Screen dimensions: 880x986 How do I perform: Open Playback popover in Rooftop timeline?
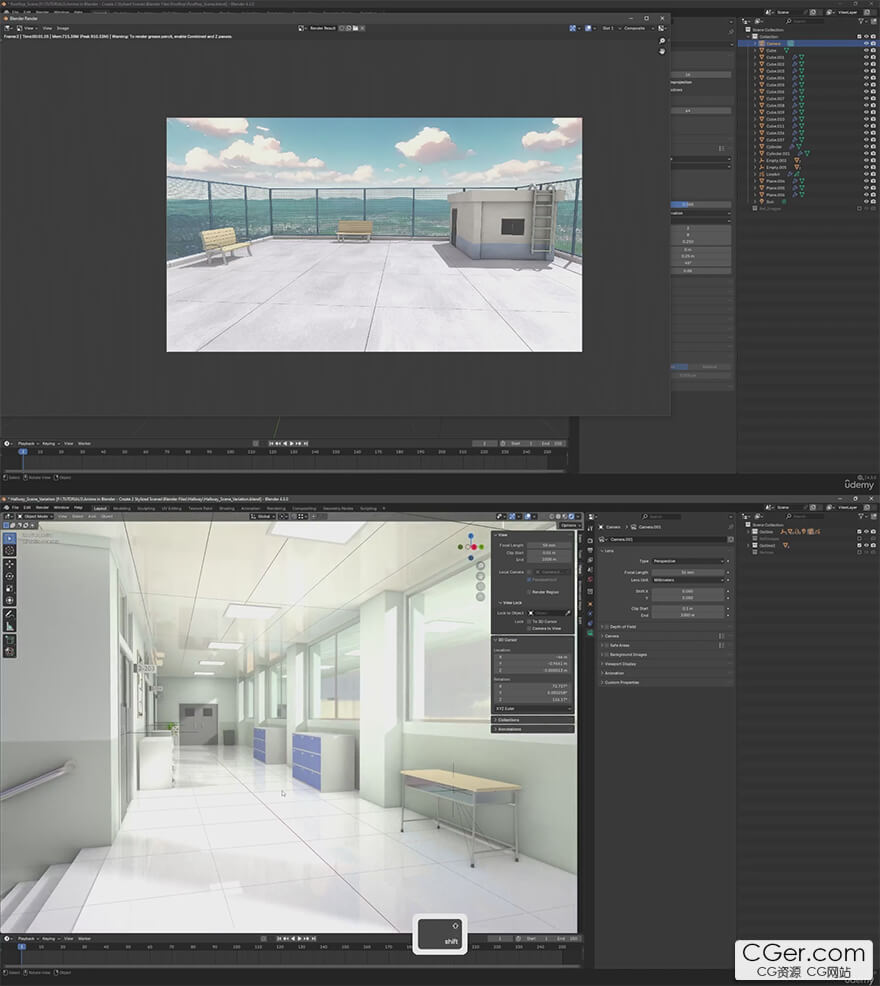28,443
